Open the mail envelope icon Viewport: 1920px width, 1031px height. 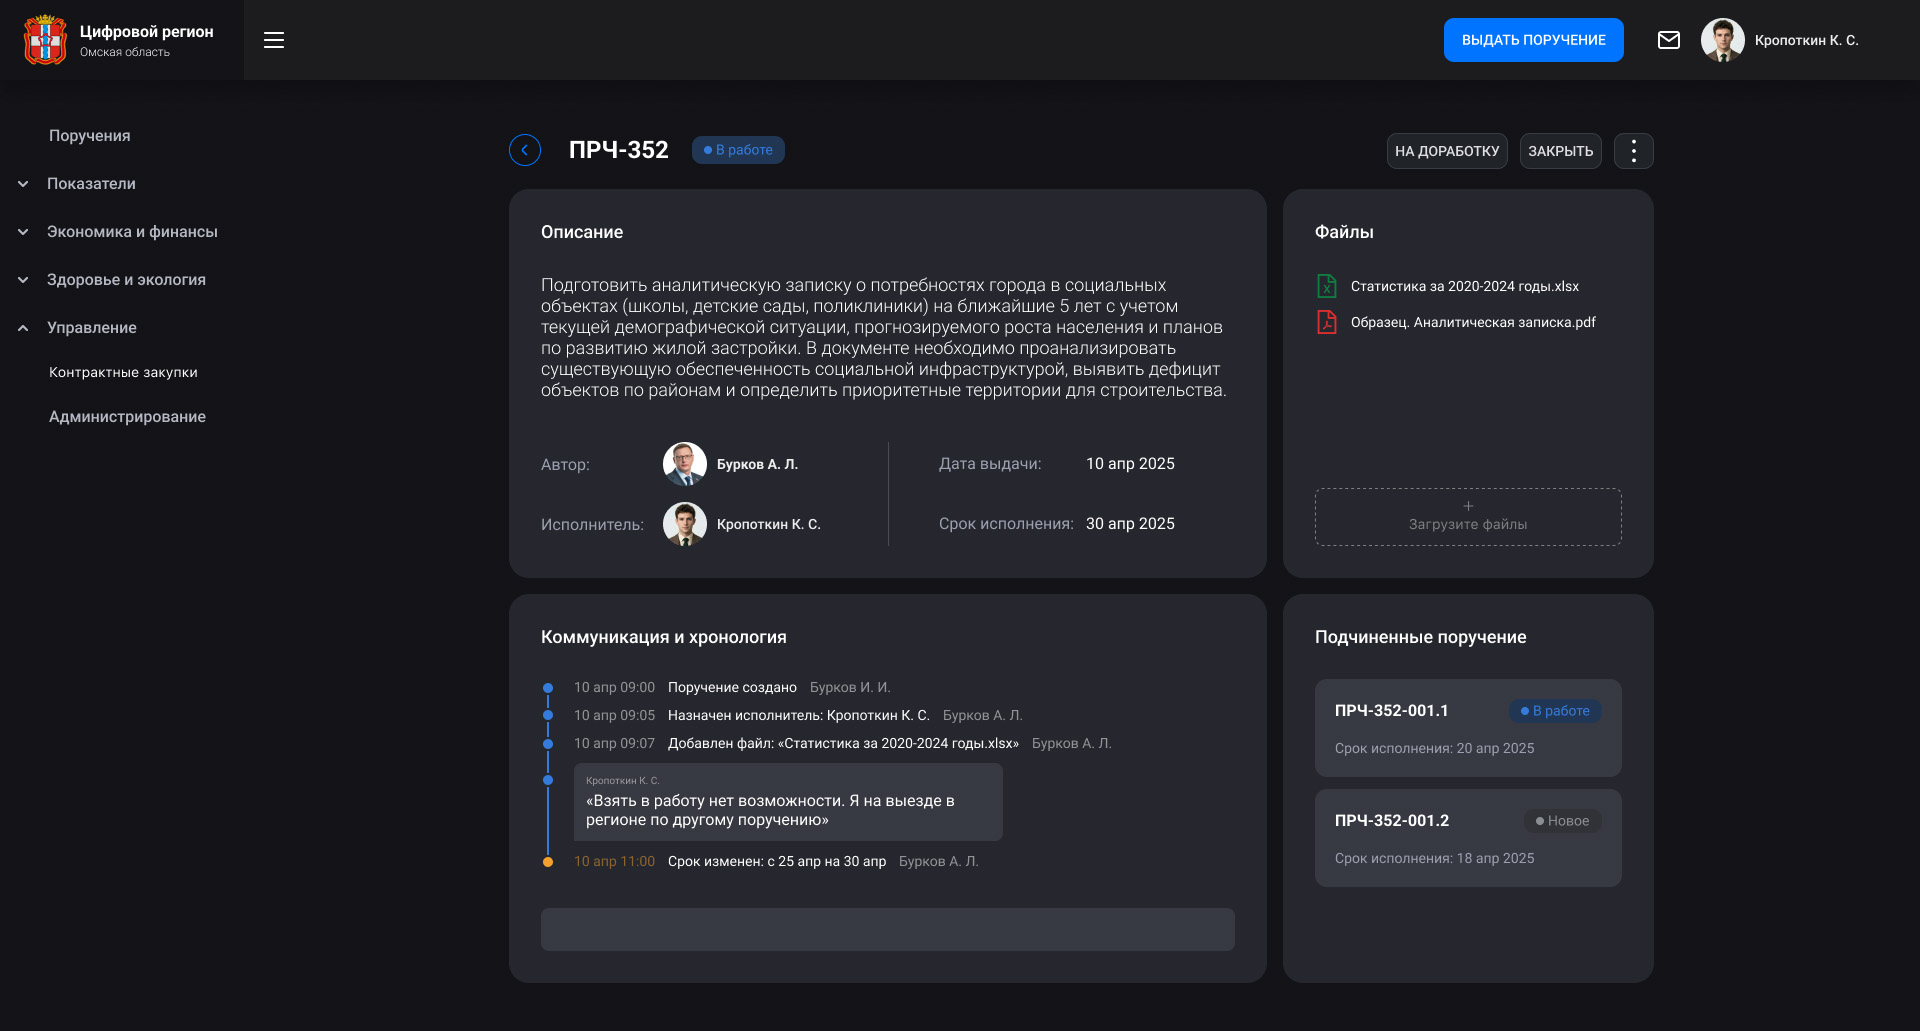pos(1669,40)
